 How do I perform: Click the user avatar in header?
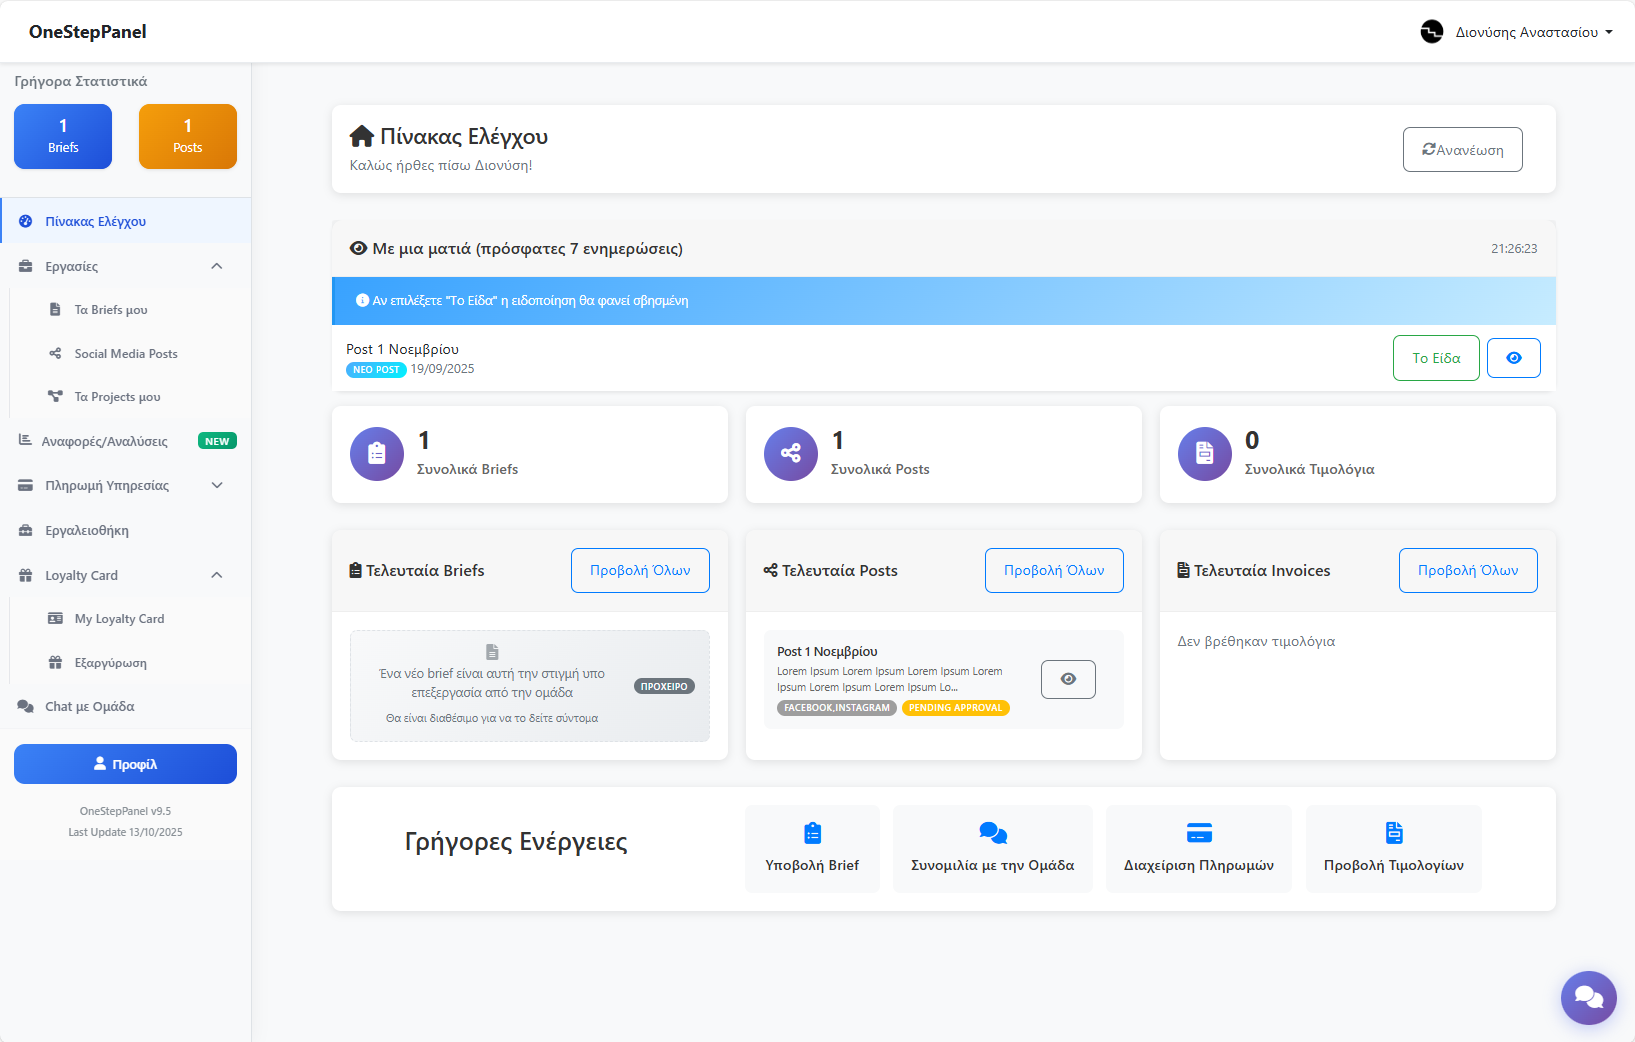click(1432, 32)
